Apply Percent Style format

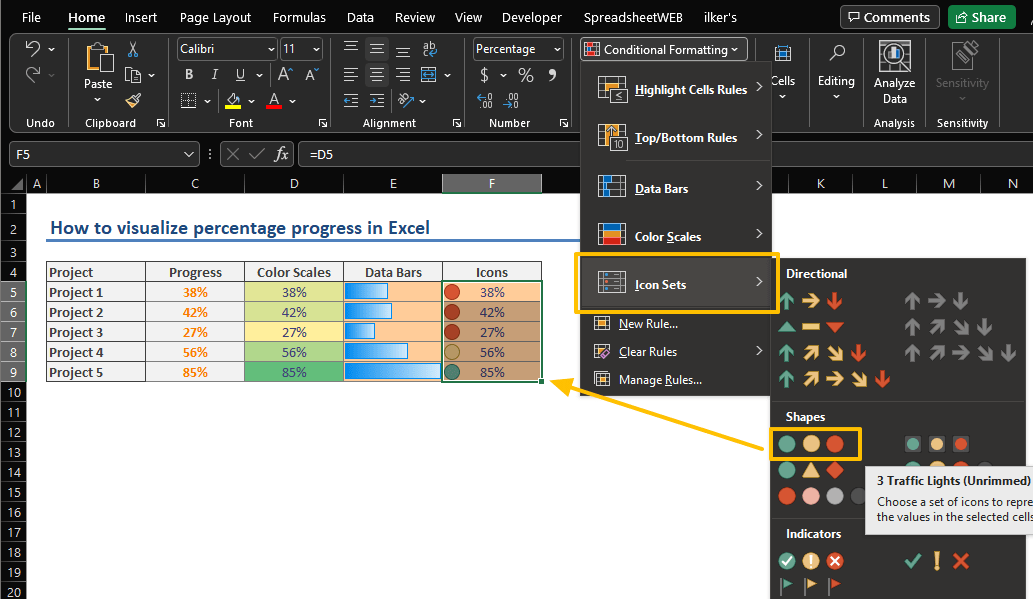coord(526,75)
